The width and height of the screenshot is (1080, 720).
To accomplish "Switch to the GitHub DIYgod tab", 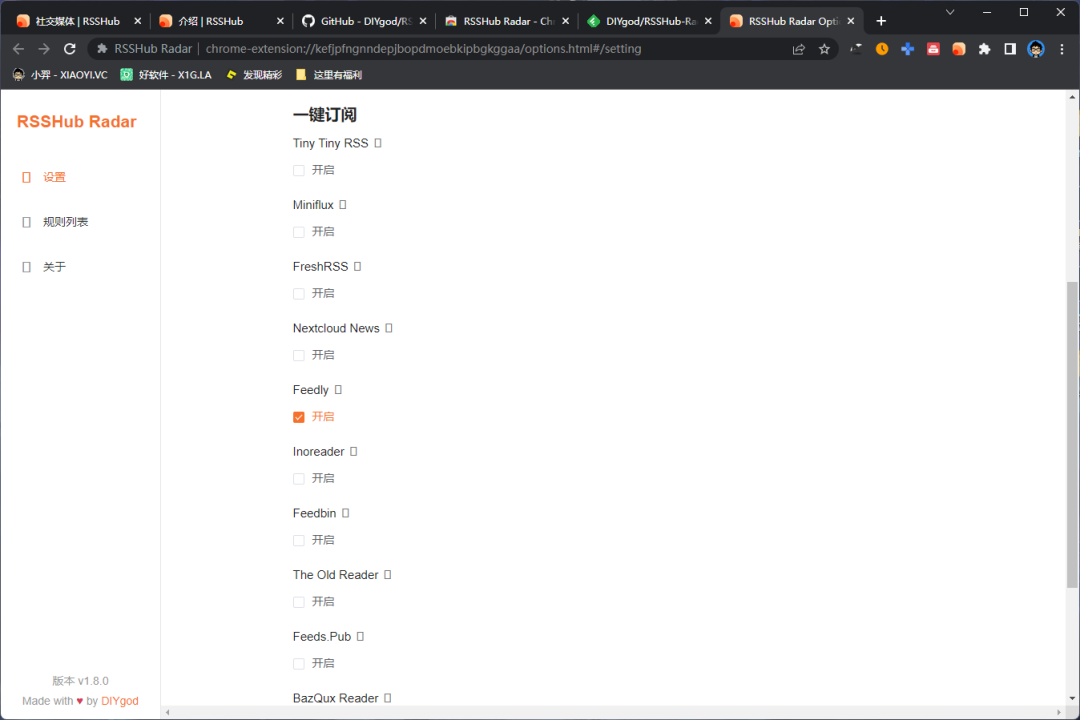I will tap(355, 20).
